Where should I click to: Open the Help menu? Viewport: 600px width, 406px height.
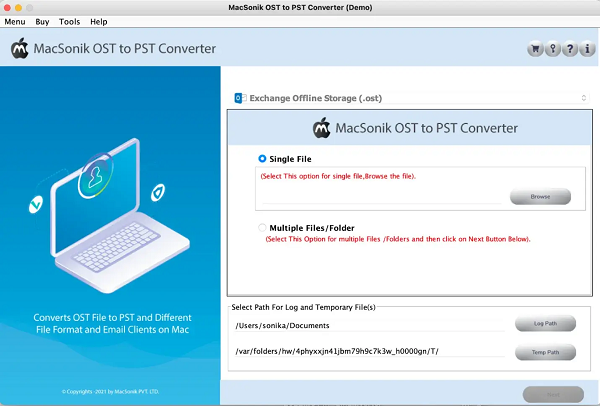point(99,22)
